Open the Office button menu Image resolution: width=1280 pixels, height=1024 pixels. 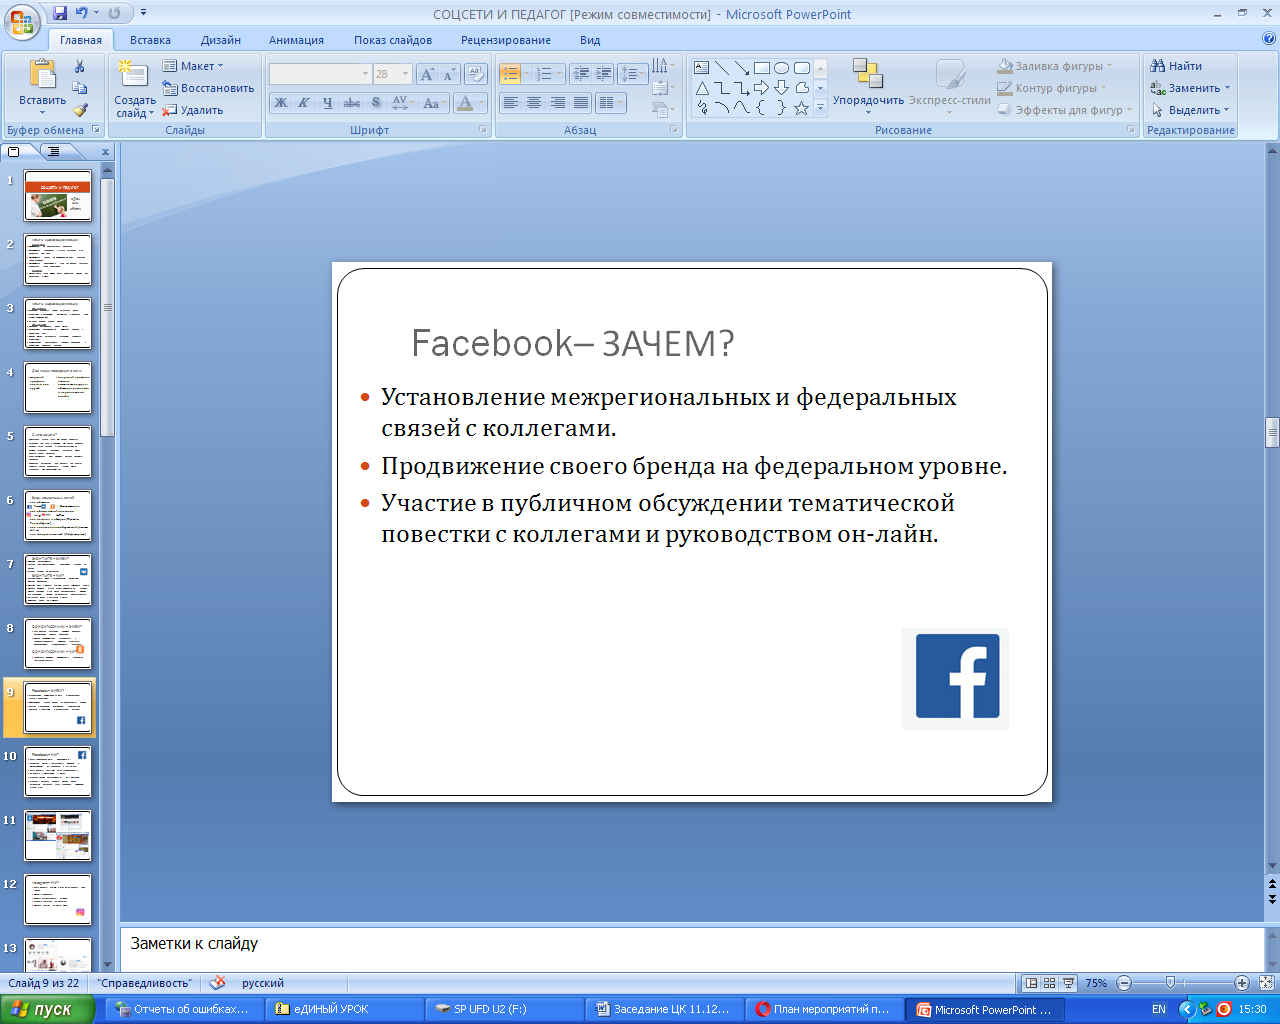(22, 20)
